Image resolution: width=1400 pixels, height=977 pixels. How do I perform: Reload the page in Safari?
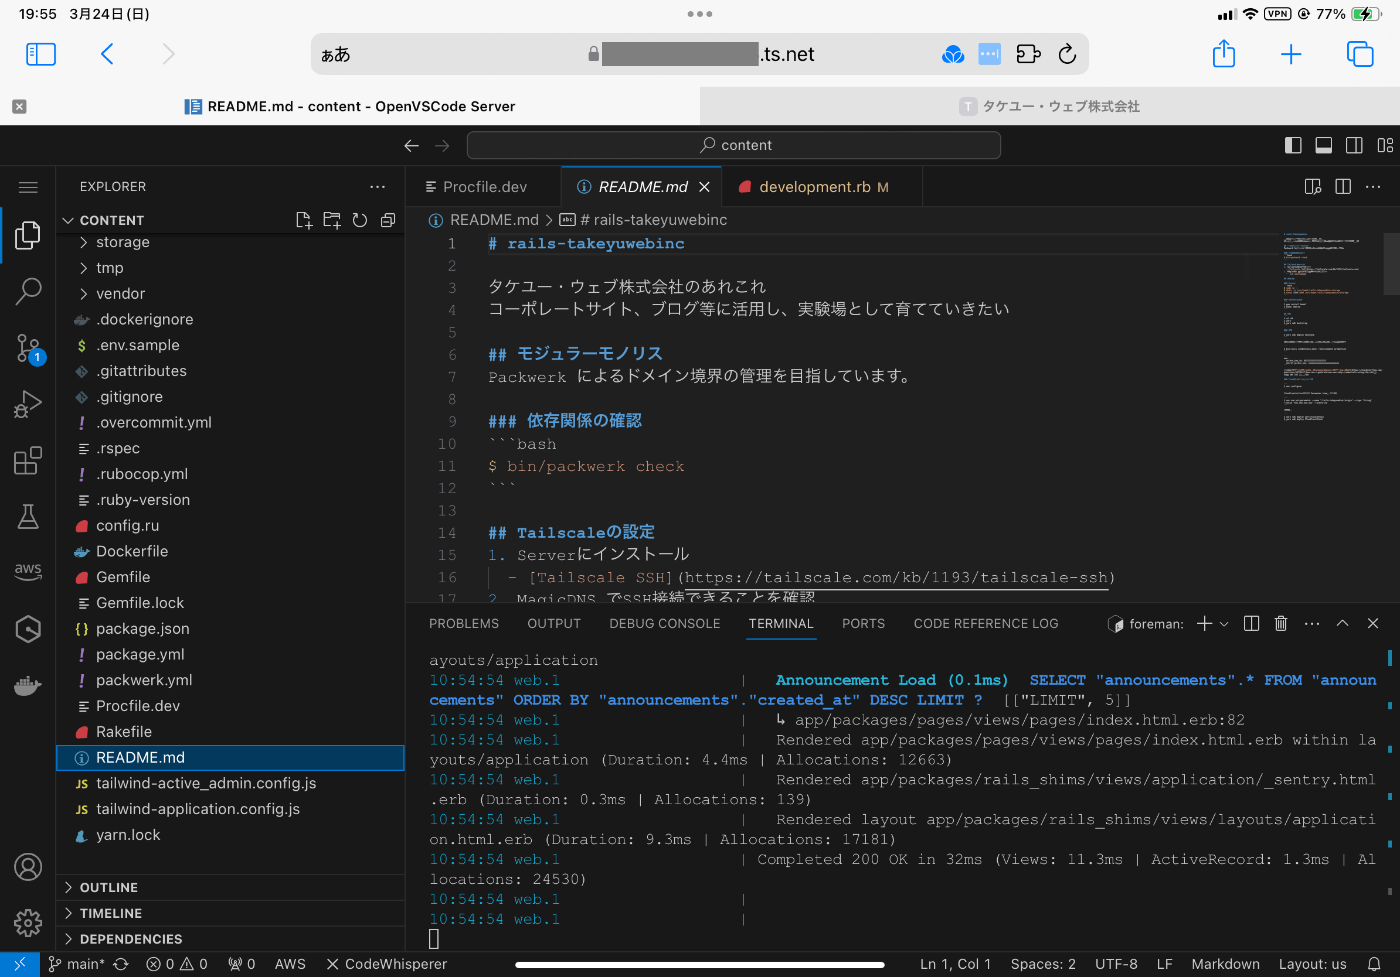tap(1067, 54)
